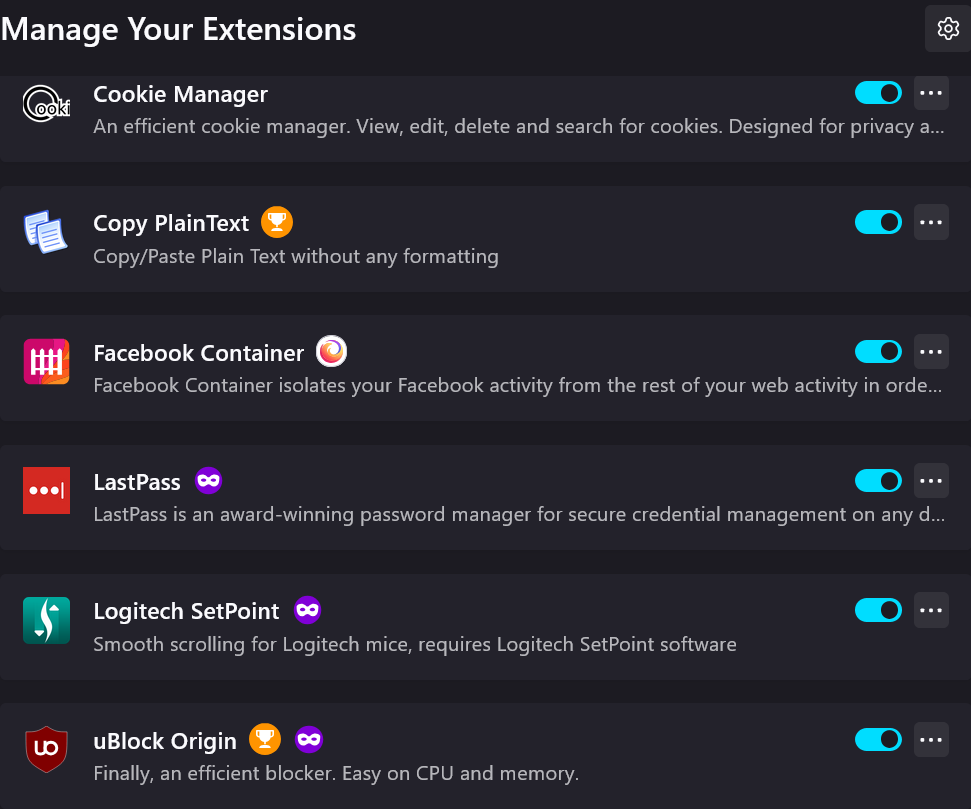Open the Logitech SetPoint extension details
Viewport: 971px width, 809px height.
[186, 611]
